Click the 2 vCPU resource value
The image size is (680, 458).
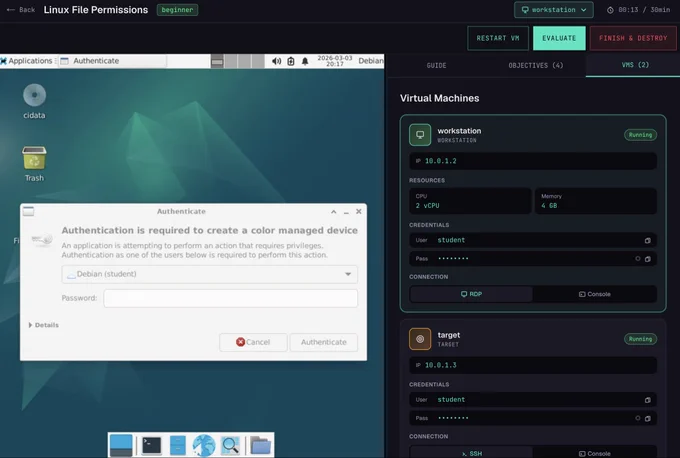pyautogui.click(x=427, y=206)
